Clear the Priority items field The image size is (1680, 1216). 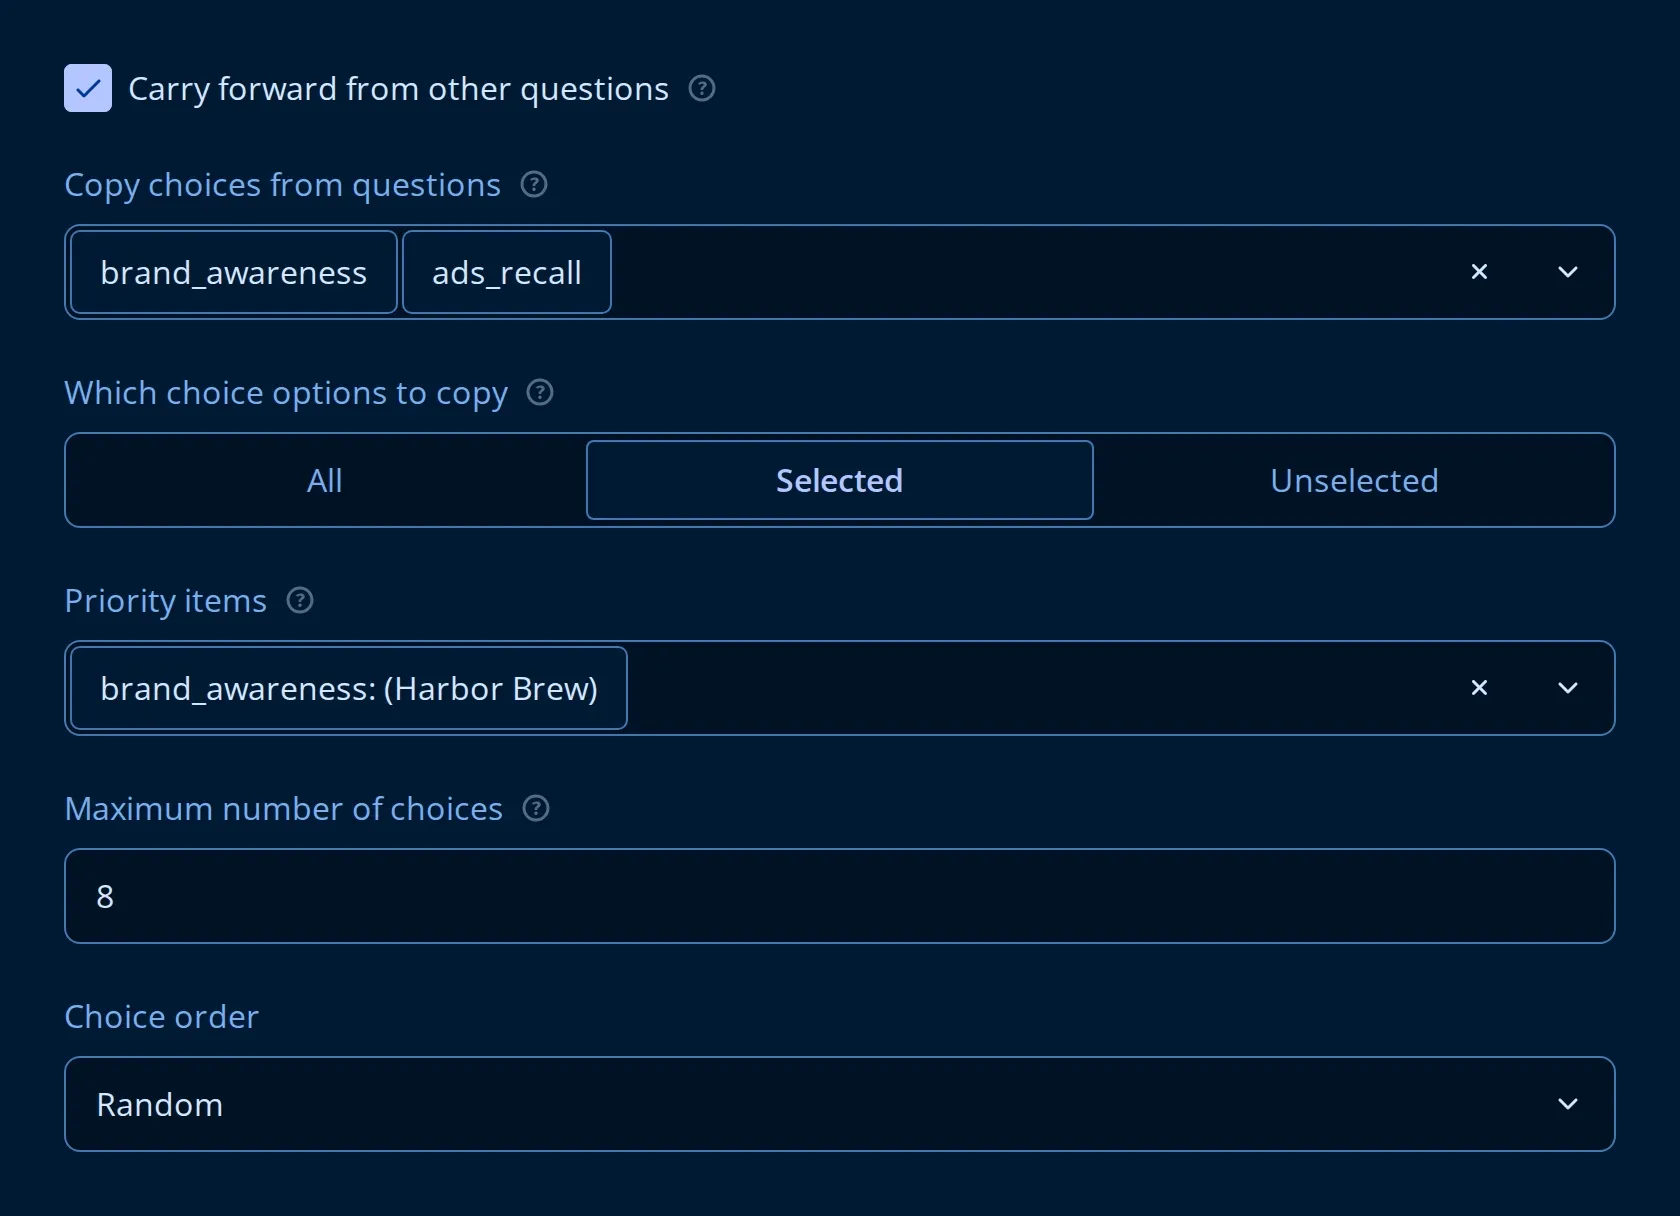(x=1479, y=688)
